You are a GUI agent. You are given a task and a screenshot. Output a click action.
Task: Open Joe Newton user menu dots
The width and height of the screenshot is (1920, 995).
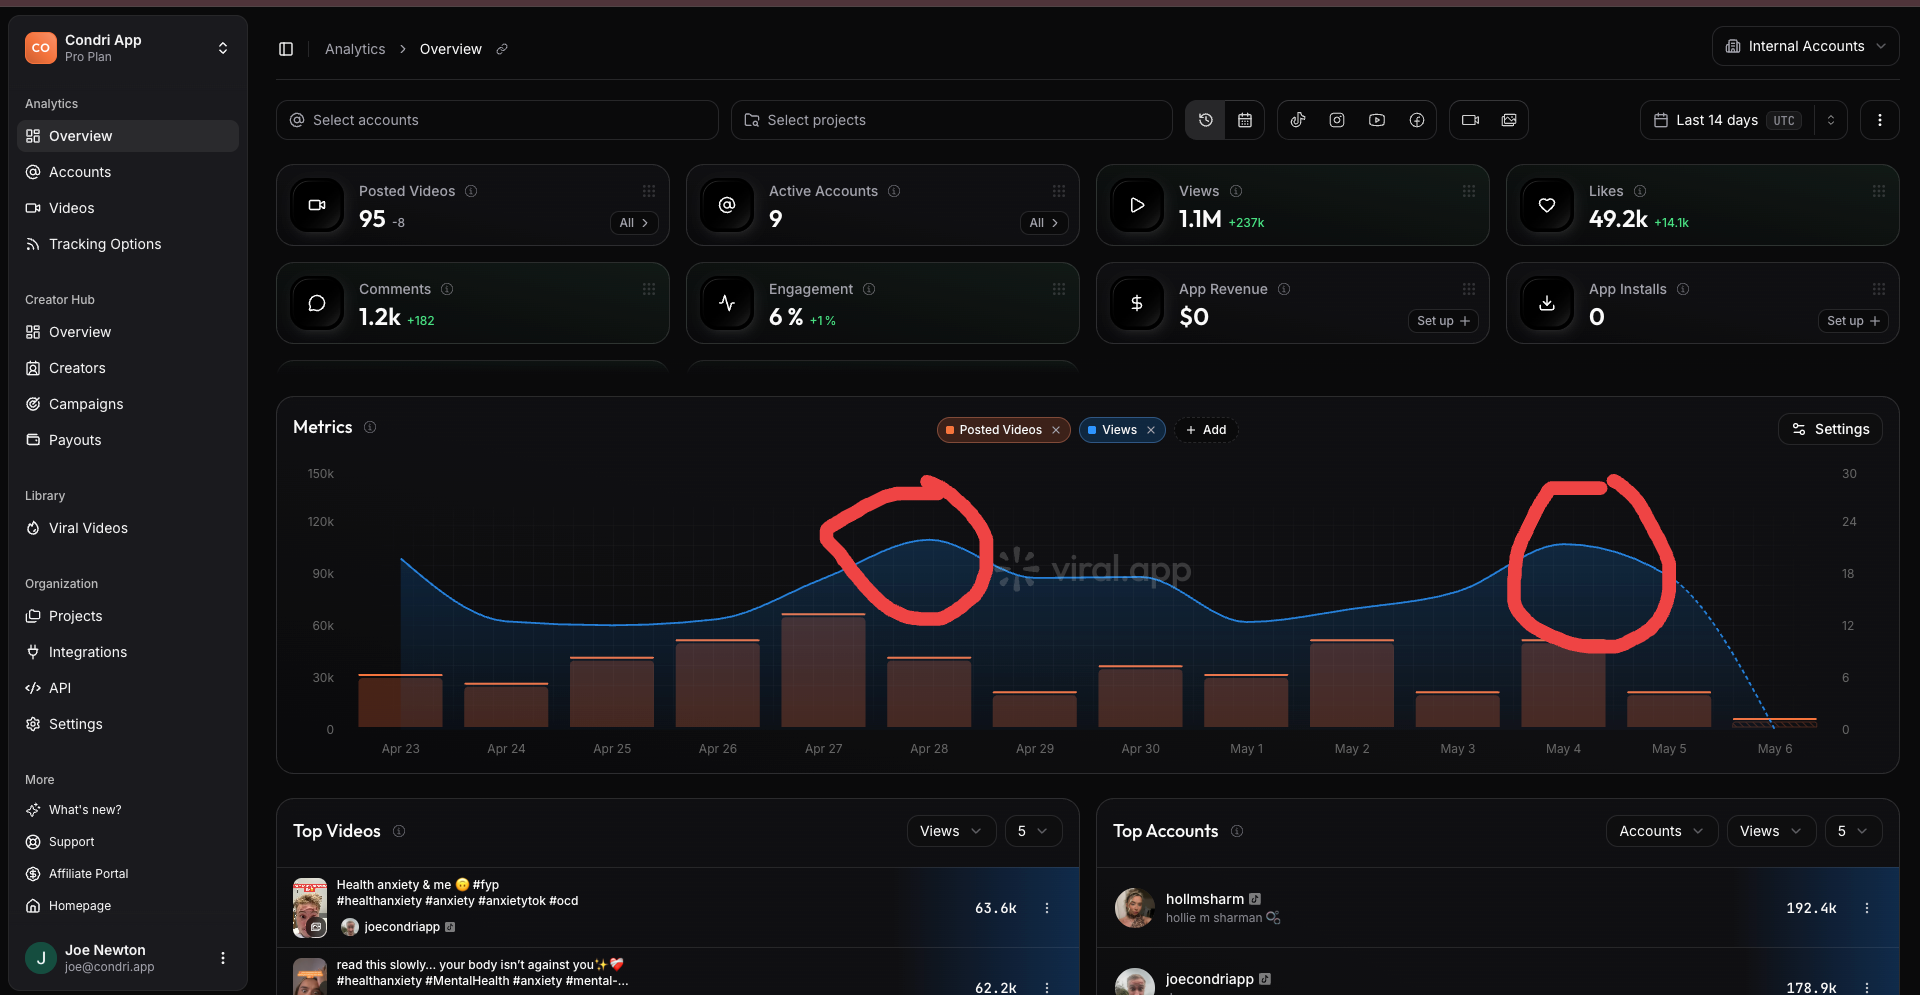(x=223, y=958)
